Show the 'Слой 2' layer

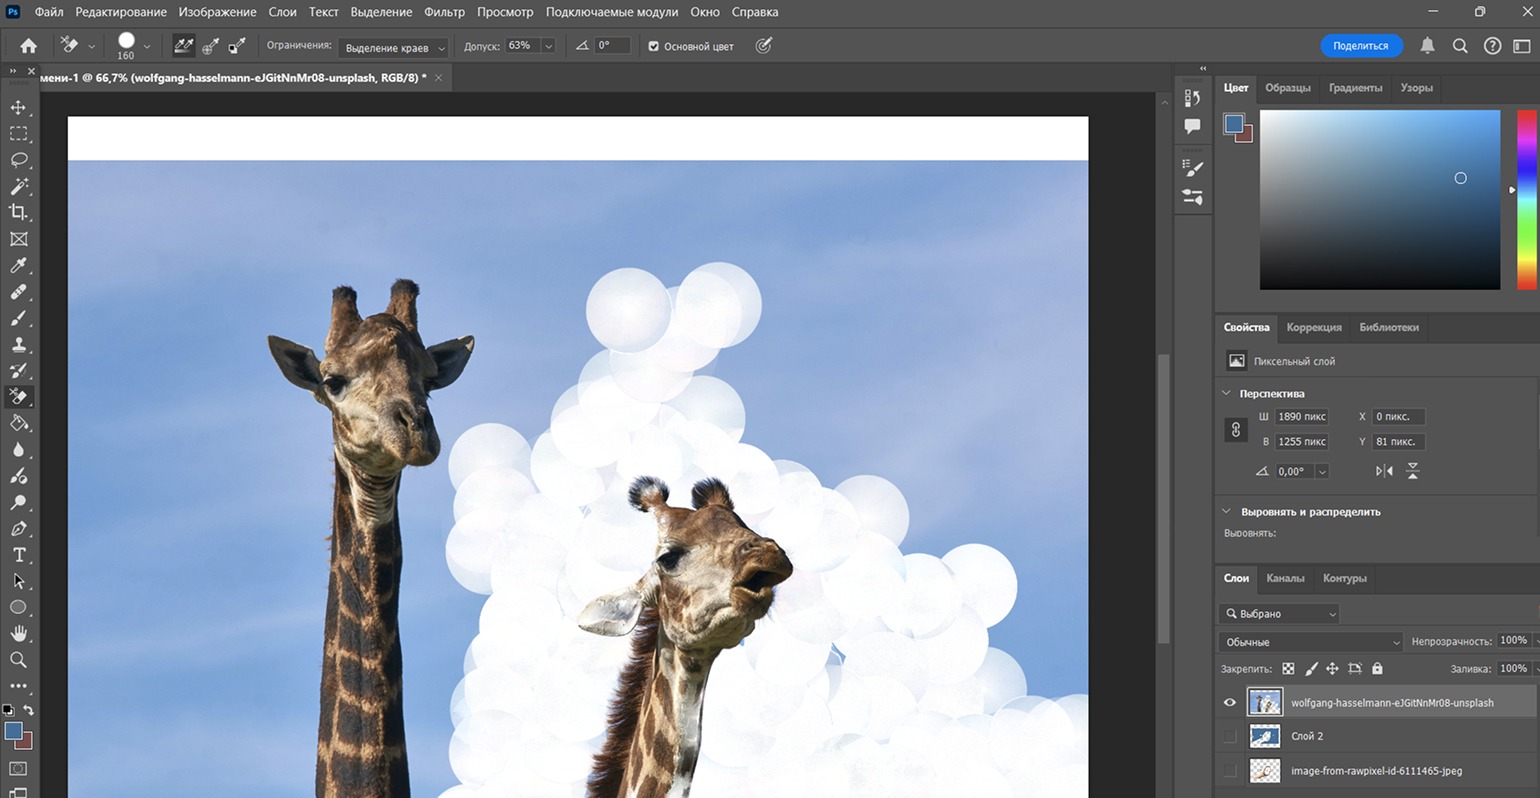pos(1230,737)
